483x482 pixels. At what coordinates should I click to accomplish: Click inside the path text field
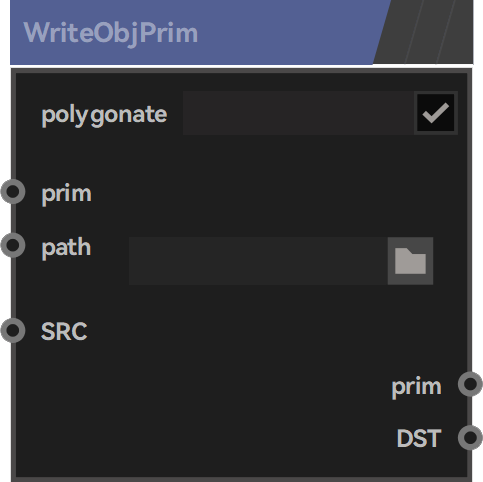coord(258,261)
